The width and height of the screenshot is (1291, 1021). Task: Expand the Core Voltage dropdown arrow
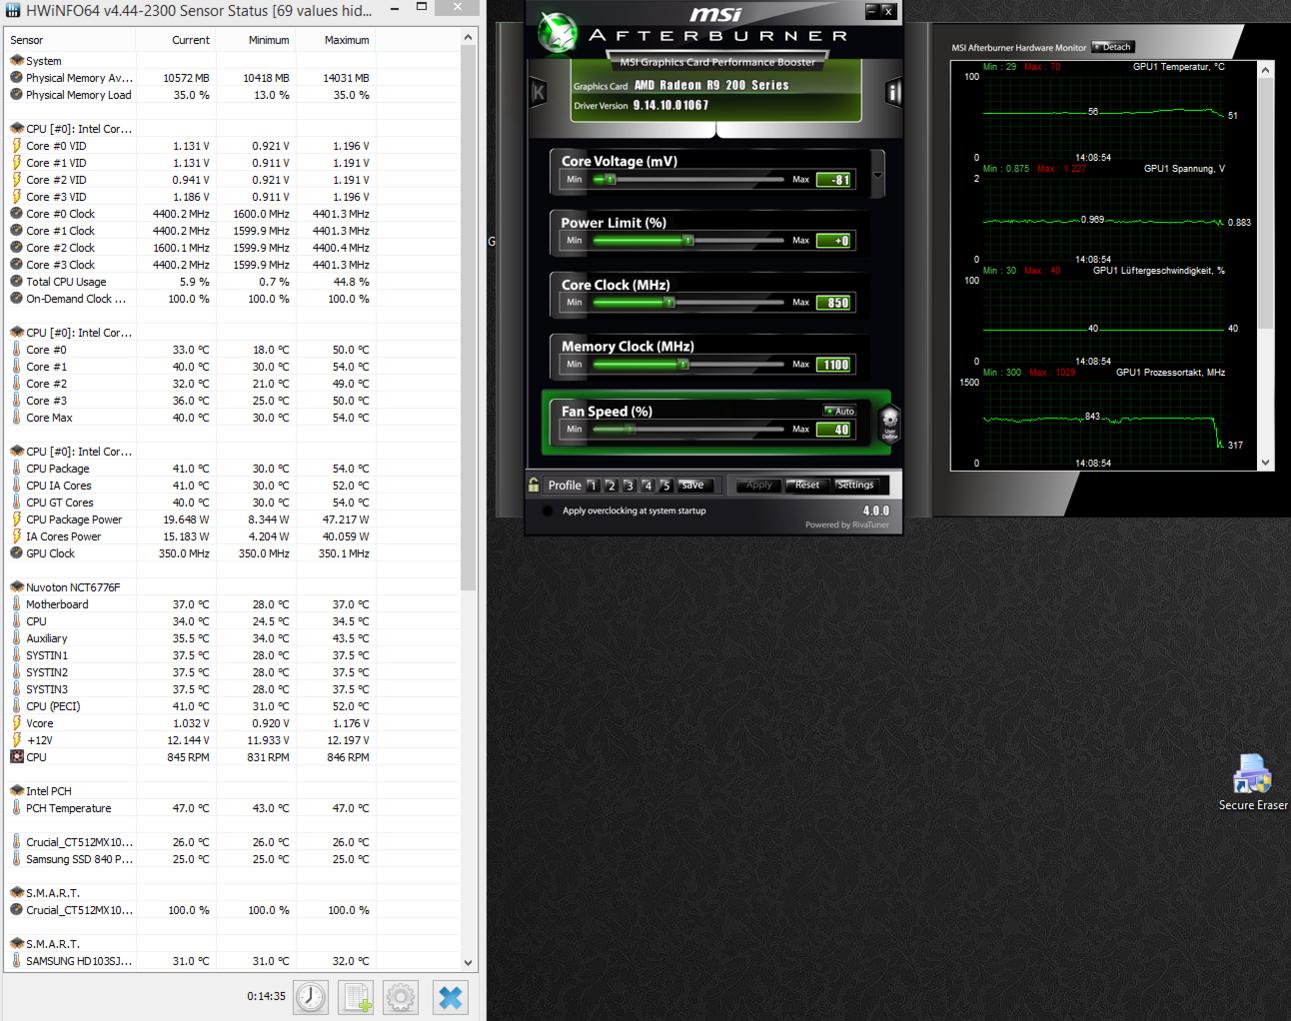pyautogui.click(x=878, y=173)
